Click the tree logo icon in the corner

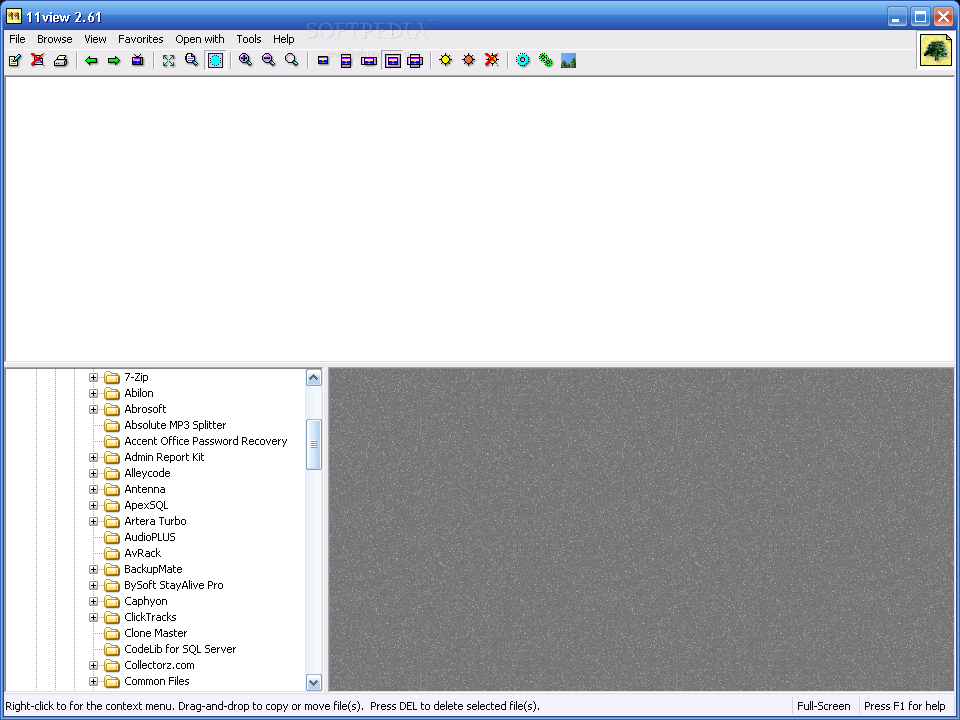click(x=936, y=50)
